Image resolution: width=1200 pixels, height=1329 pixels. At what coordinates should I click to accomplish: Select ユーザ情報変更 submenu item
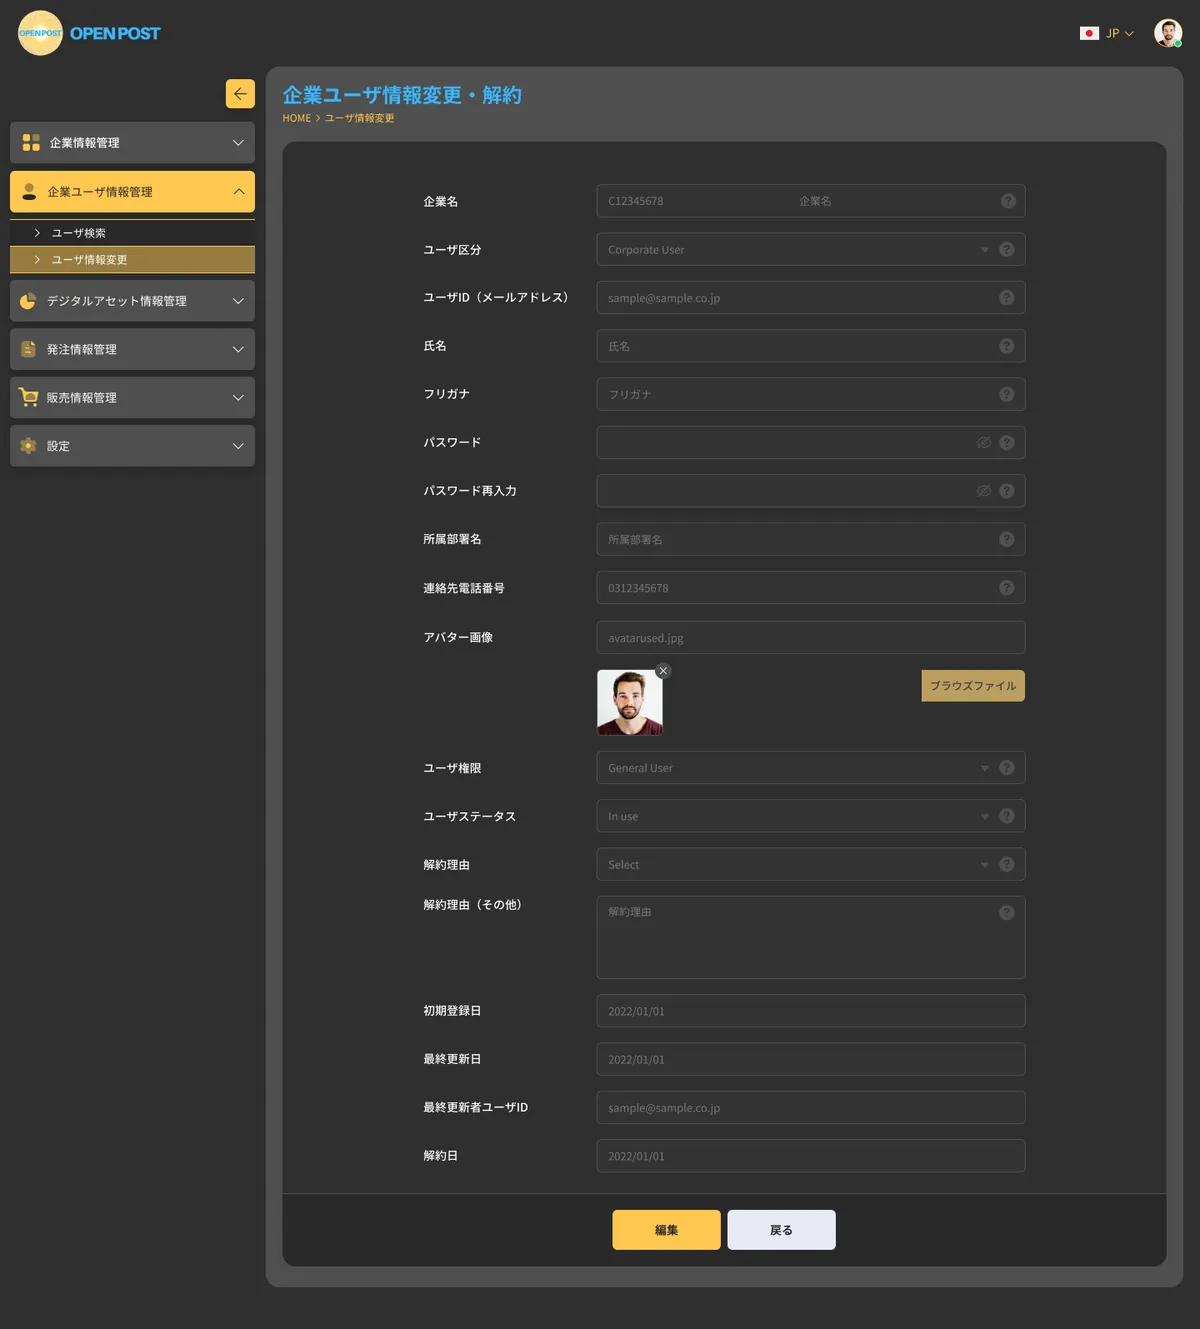[132, 260]
